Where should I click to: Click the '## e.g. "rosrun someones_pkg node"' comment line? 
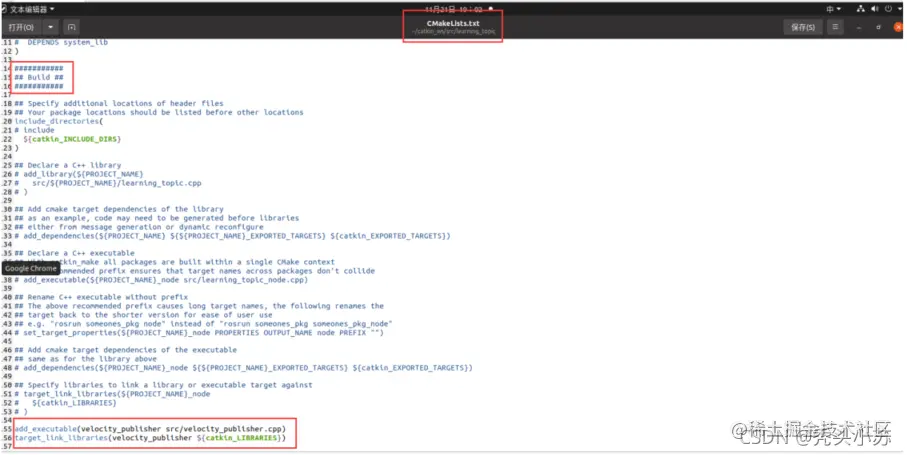click(203, 324)
